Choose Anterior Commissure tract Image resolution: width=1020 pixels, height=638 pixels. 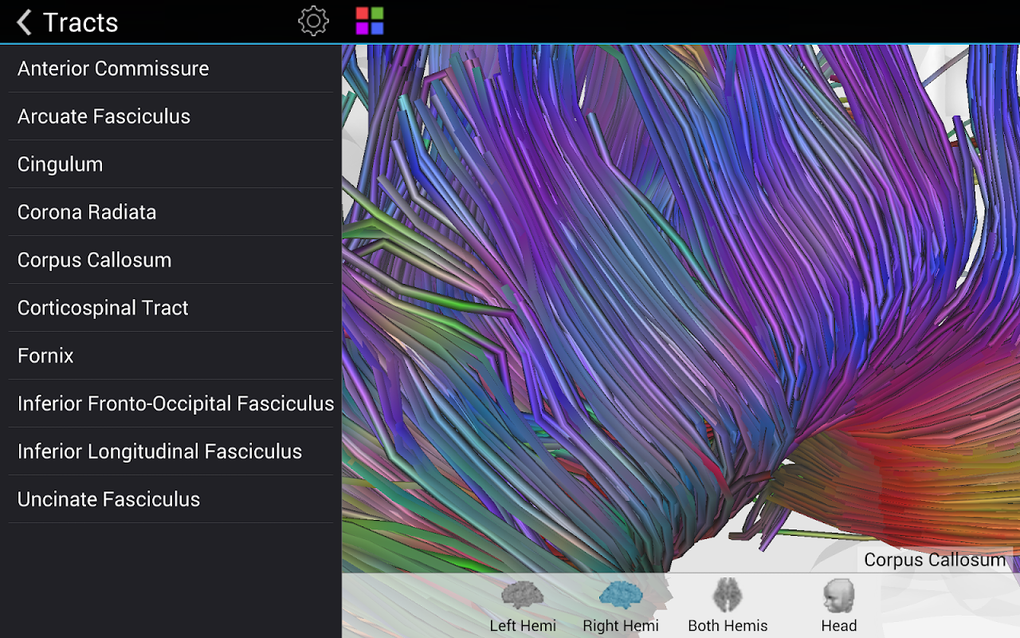170,68
